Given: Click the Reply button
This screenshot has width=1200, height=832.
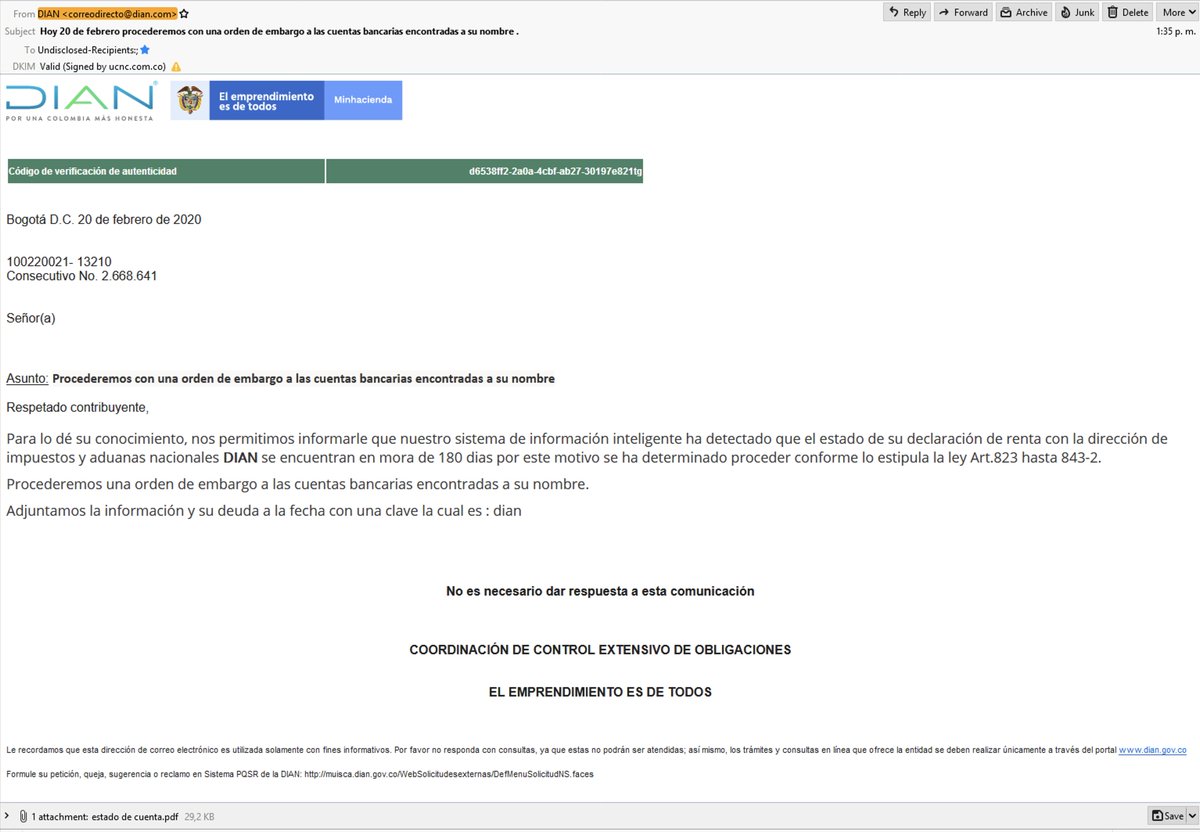Looking at the screenshot, I should (x=908, y=12).
